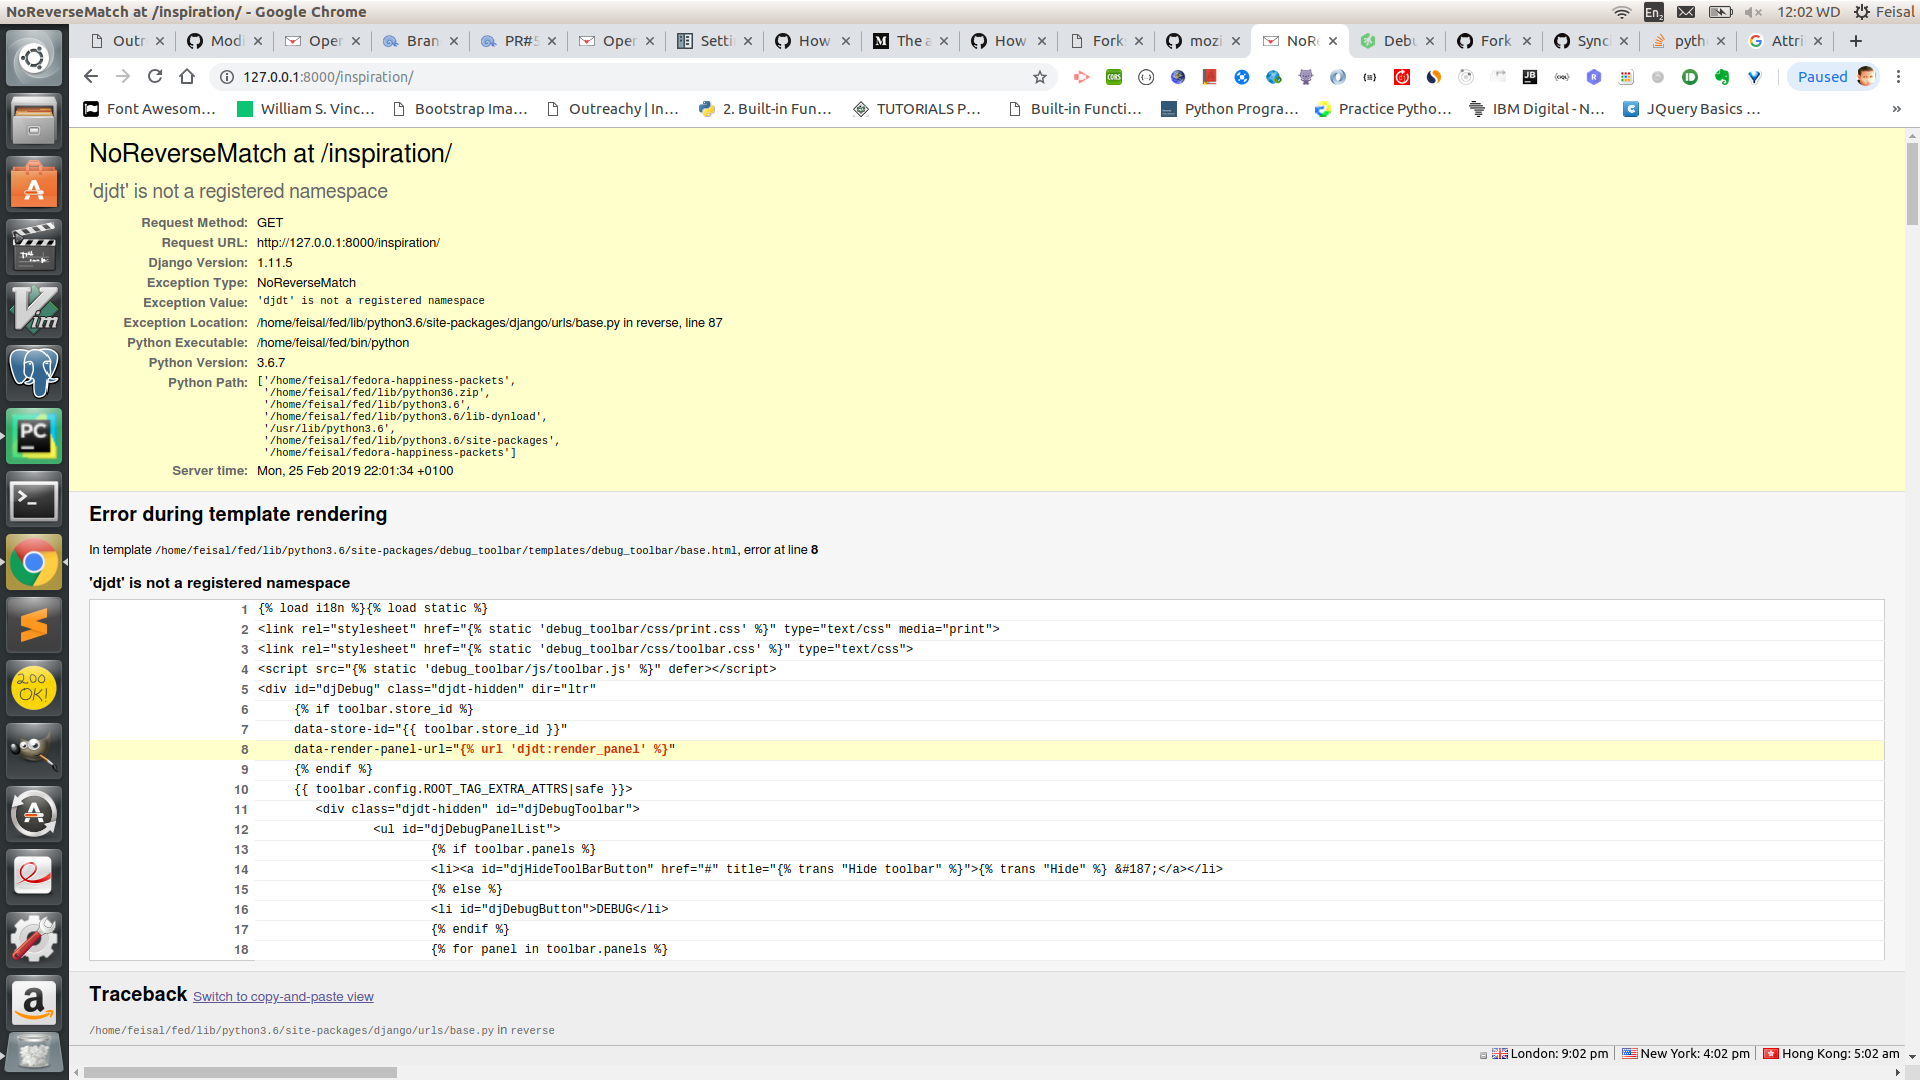Click highlighted template line 8 with djdt:render_panel
1920x1080 pixels.
click(986, 750)
